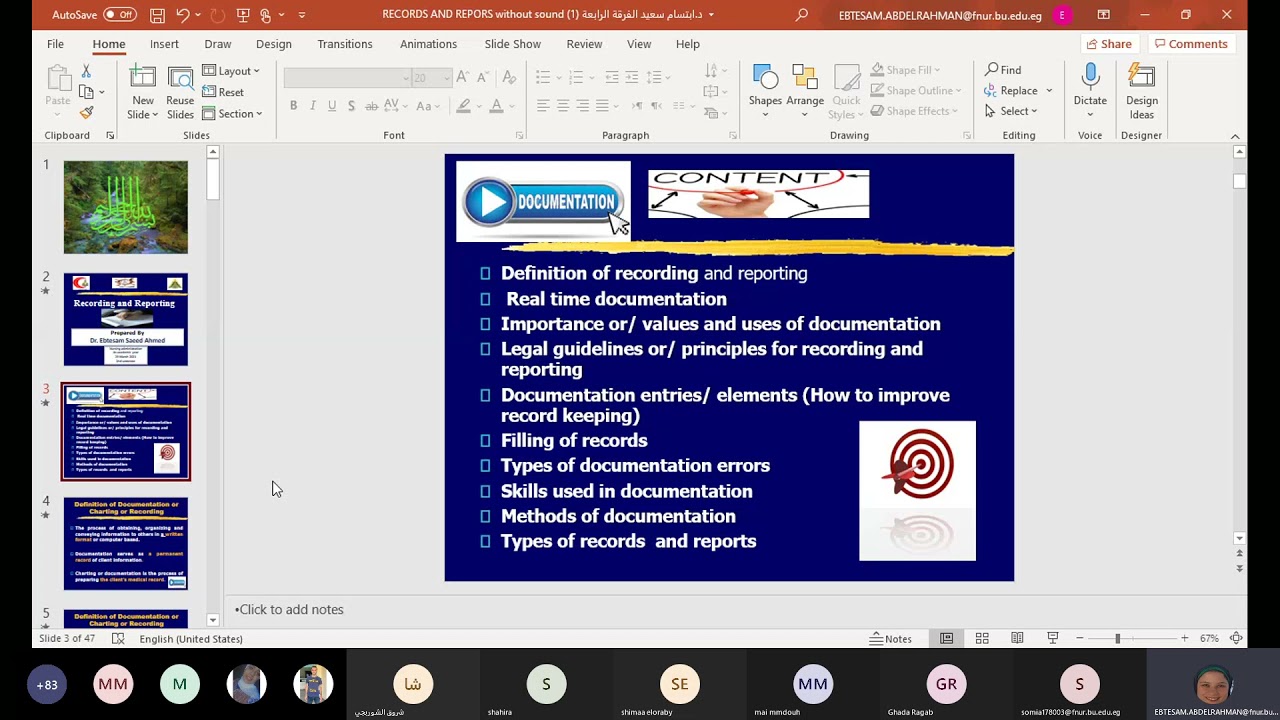Toggle Bold formatting
Screen dimensions: 1280x720
[293, 106]
